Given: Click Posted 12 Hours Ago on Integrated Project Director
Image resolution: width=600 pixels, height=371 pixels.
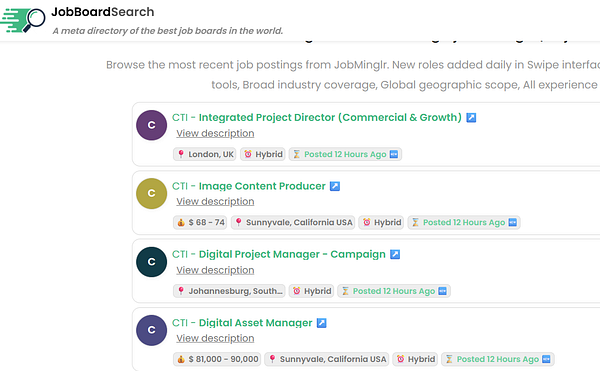Looking at the screenshot, I should click(345, 154).
